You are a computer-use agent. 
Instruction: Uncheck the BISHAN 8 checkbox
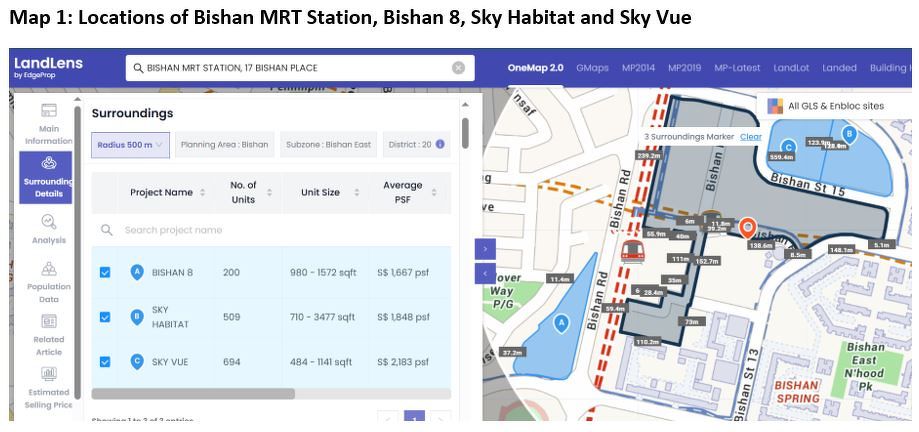[x=105, y=273]
